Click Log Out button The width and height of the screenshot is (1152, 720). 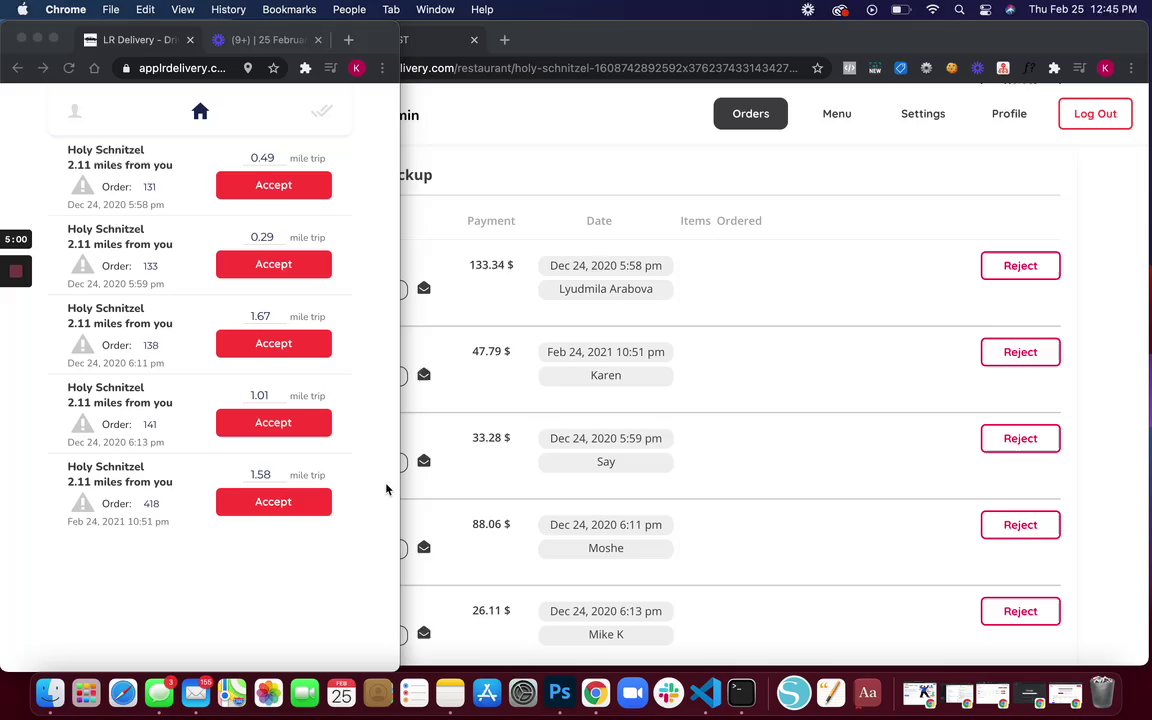(x=1095, y=114)
